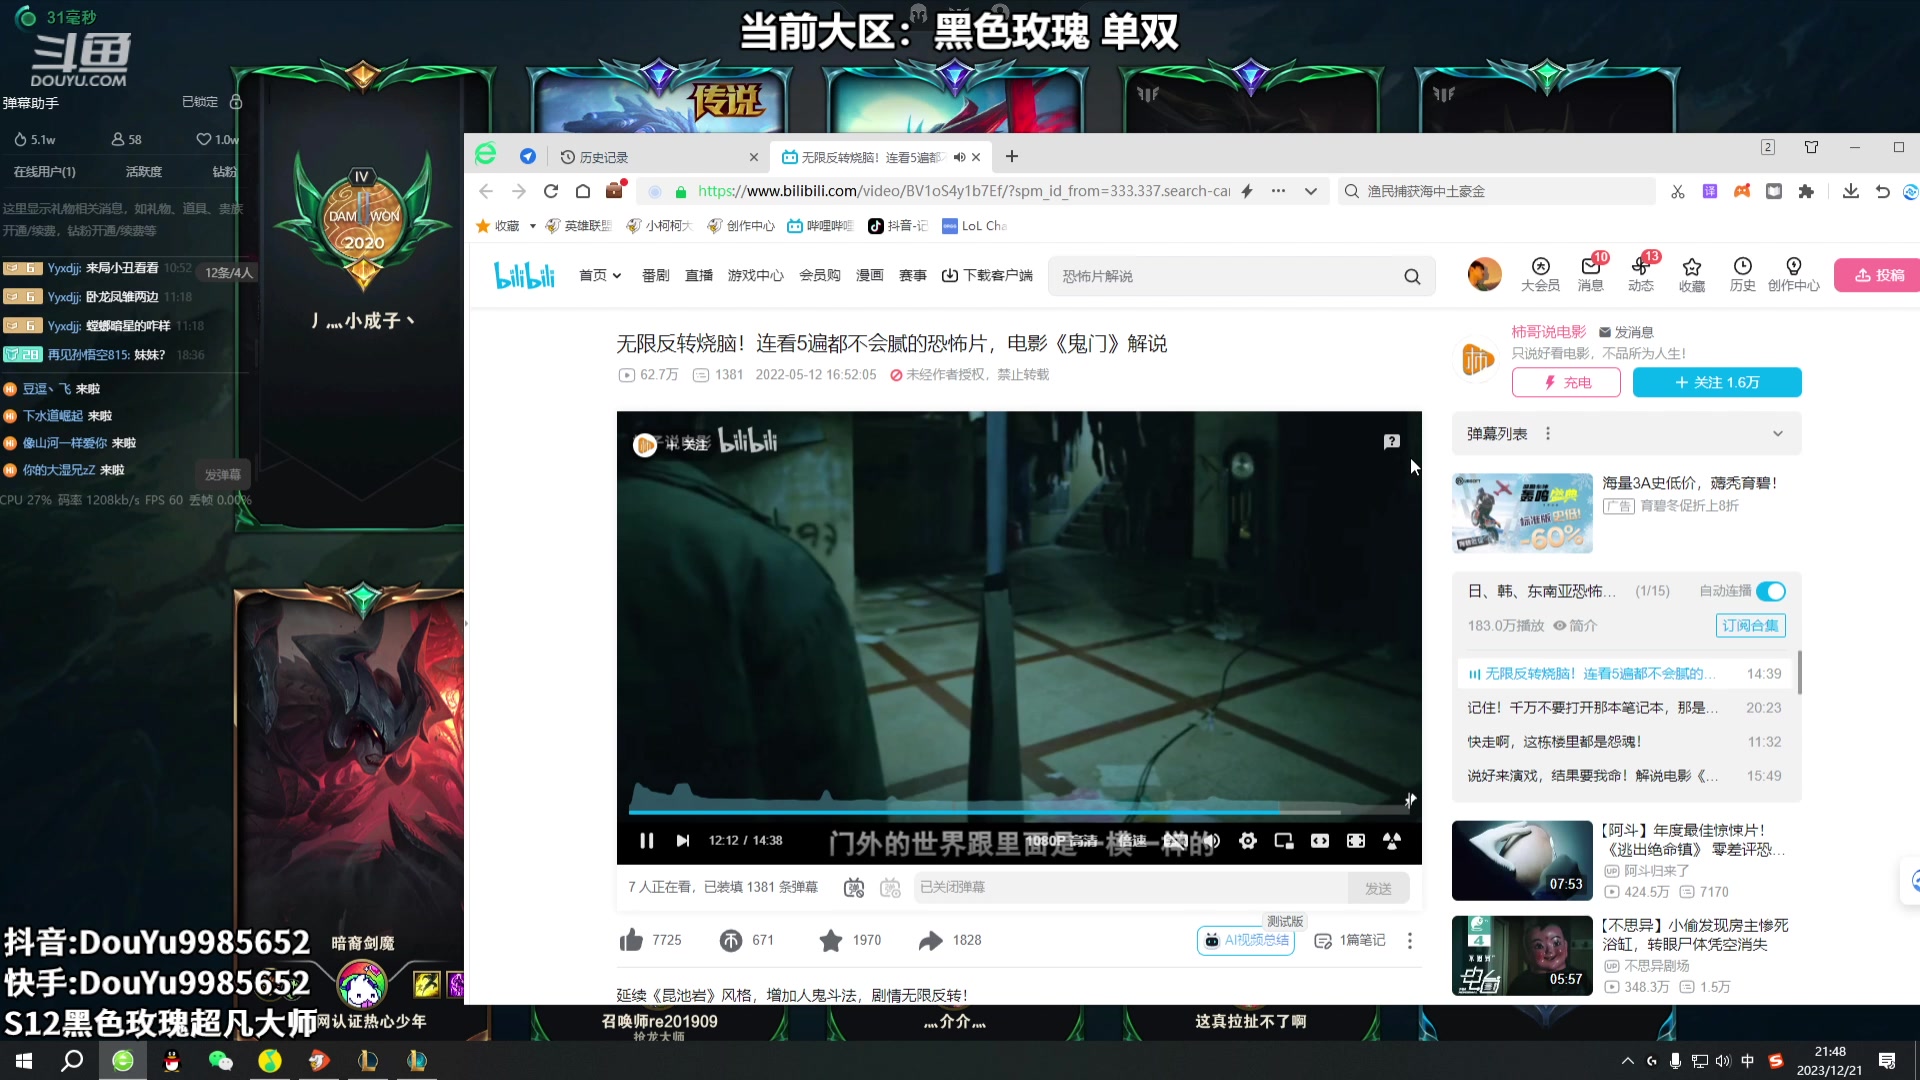This screenshot has height=1080, width=1920.
Task: Open more options beside notes
Action: pyautogui.click(x=1410, y=940)
